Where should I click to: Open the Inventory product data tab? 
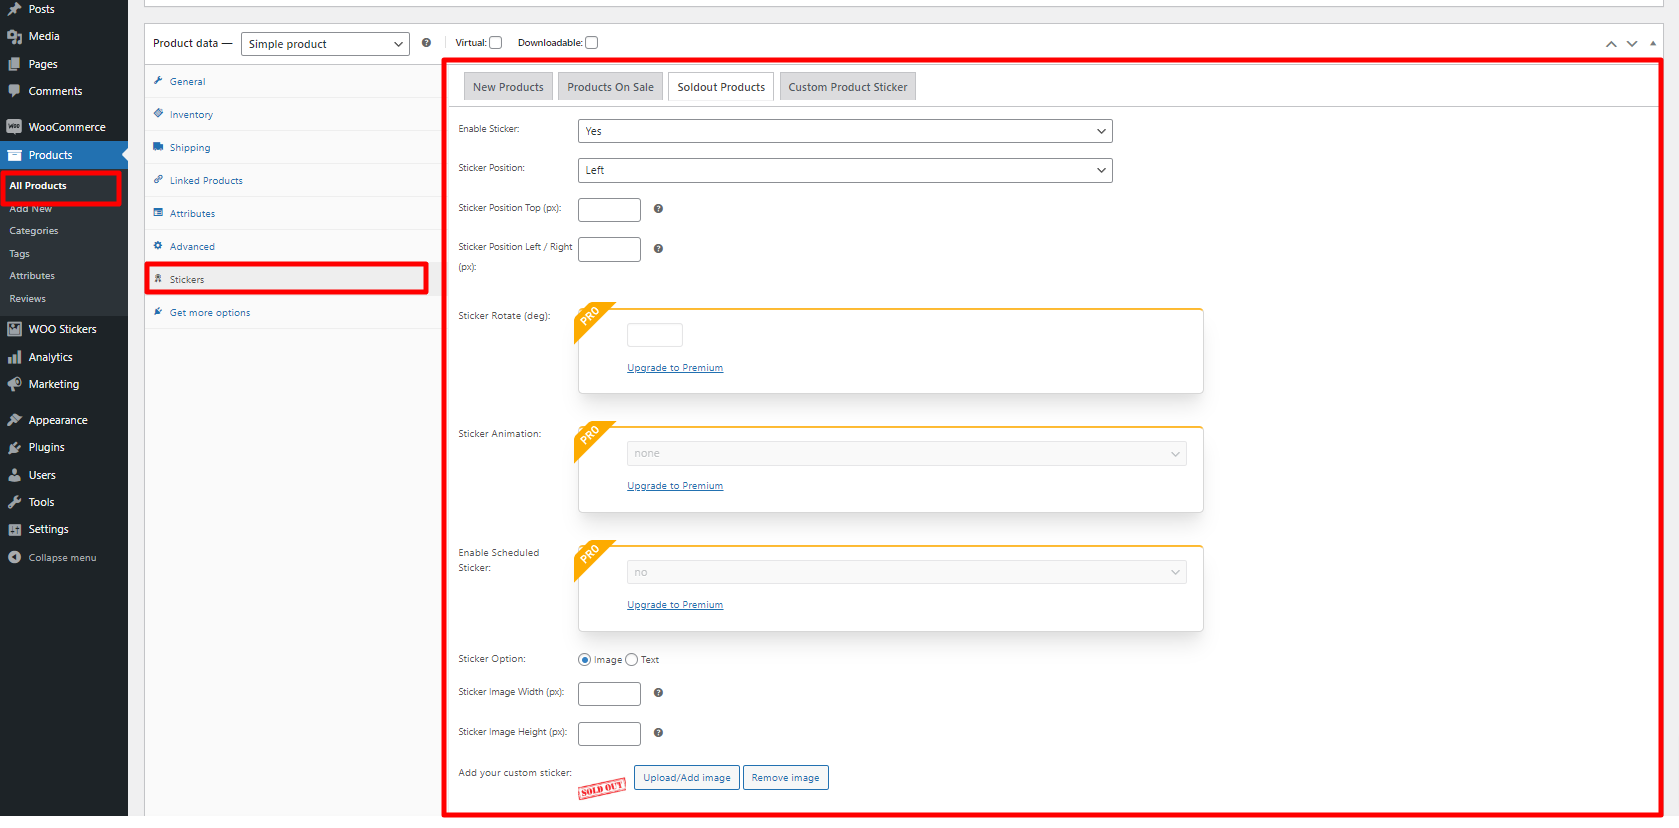tap(293, 114)
